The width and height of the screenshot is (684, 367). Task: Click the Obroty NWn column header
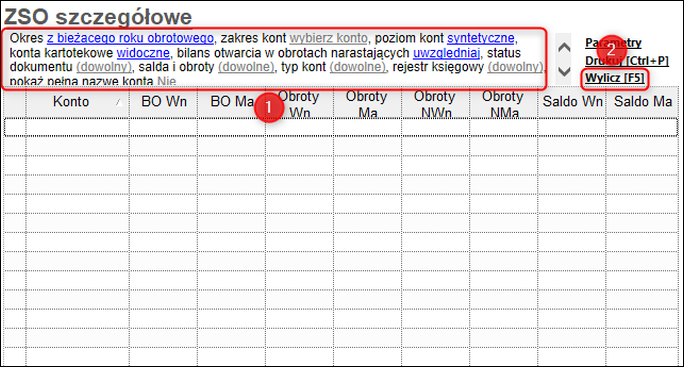coord(435,103)
